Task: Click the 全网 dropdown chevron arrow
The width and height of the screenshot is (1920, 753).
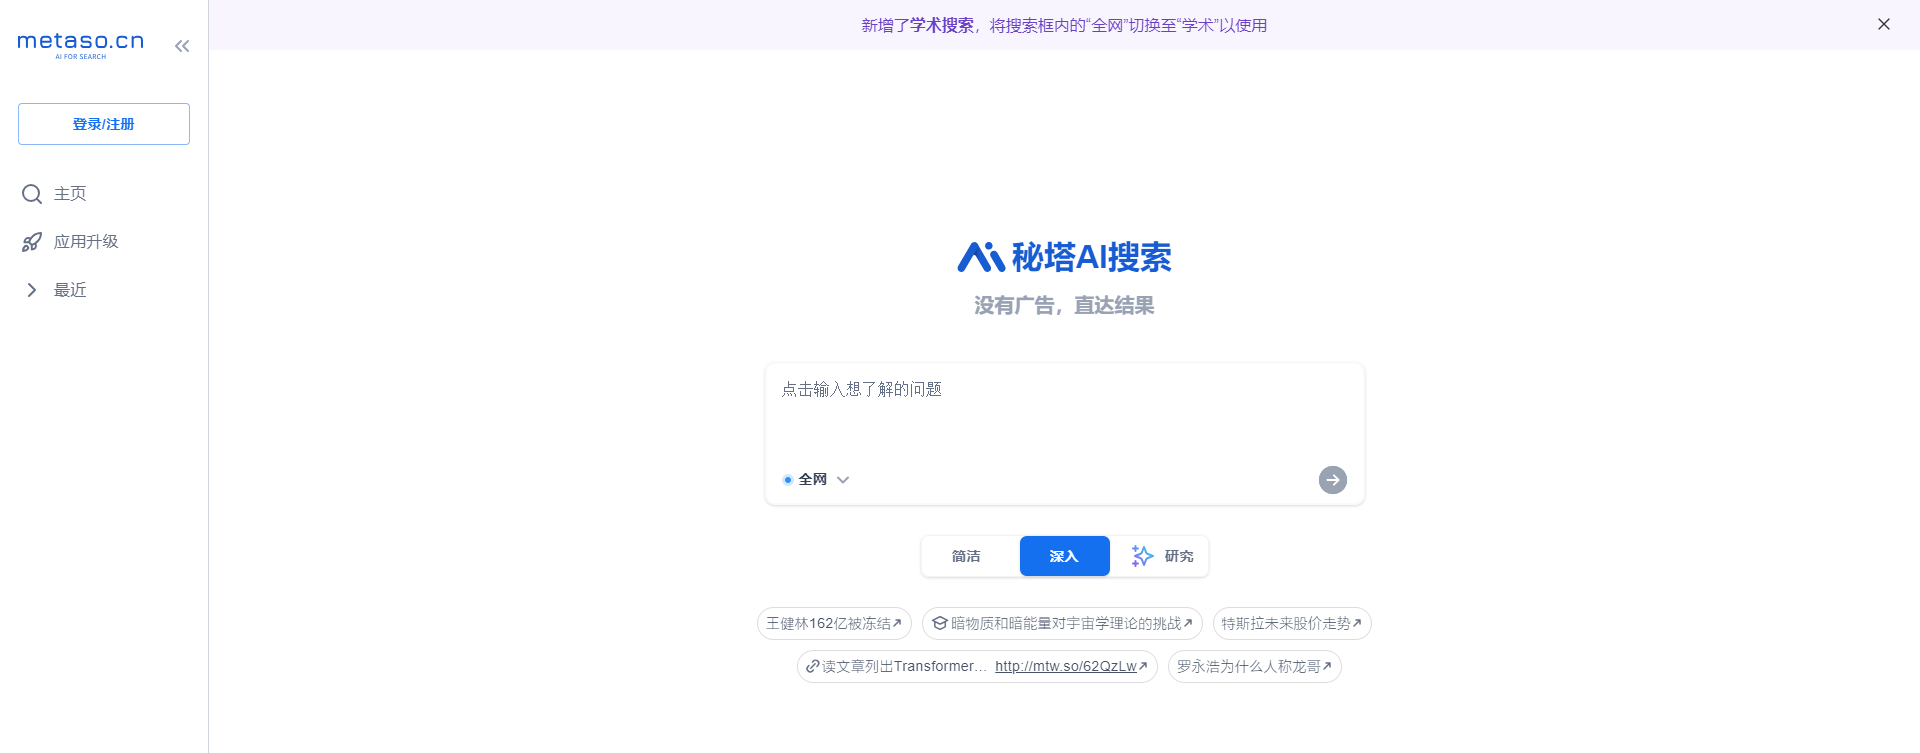Action: (843, 480)
